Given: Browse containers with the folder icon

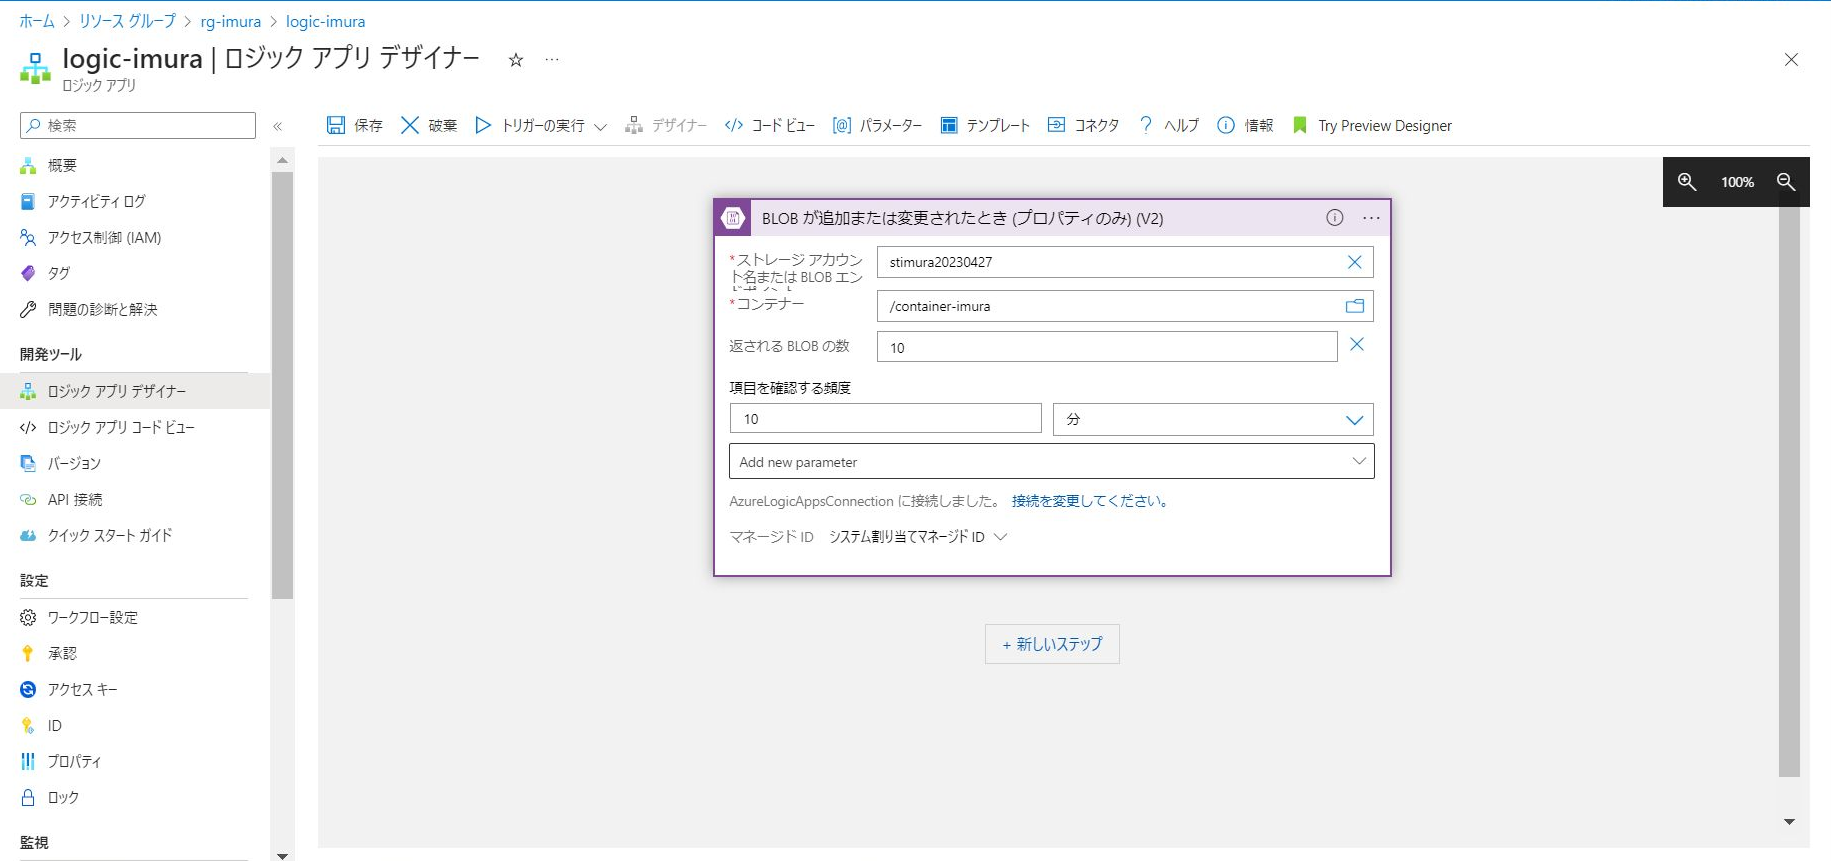Looking at the screenshot, I should [1355, 306].
